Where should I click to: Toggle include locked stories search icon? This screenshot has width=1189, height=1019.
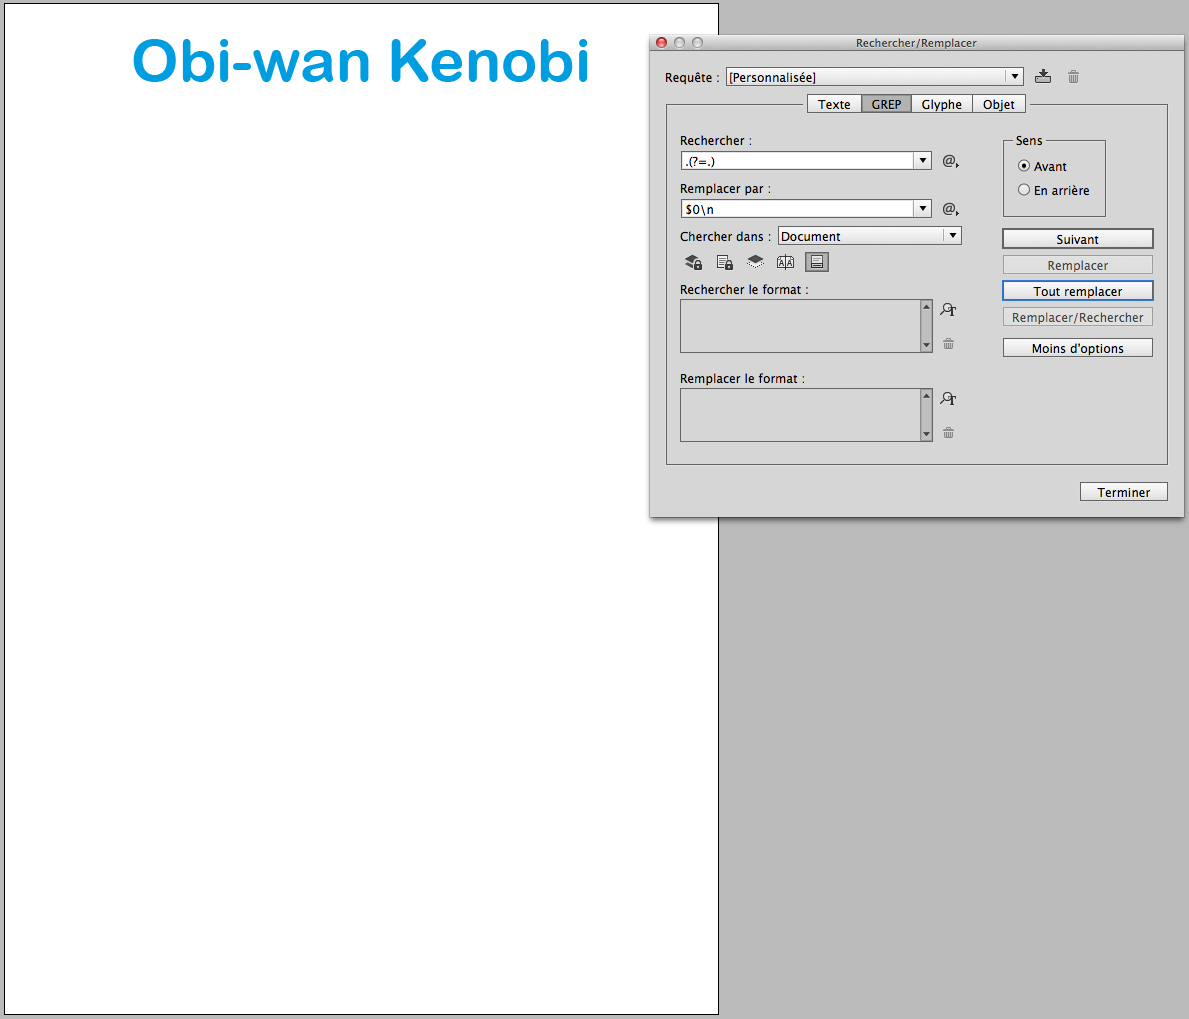point(724,262)
